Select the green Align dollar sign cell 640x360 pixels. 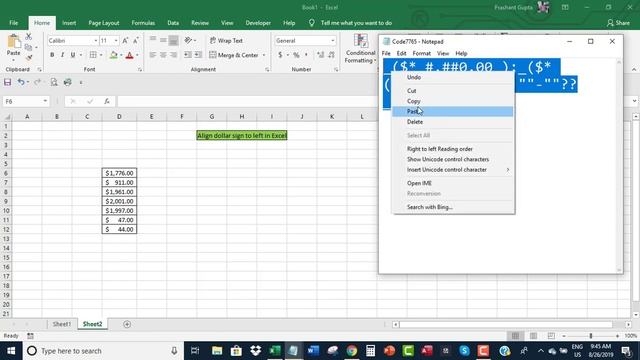tap(242, 136)
